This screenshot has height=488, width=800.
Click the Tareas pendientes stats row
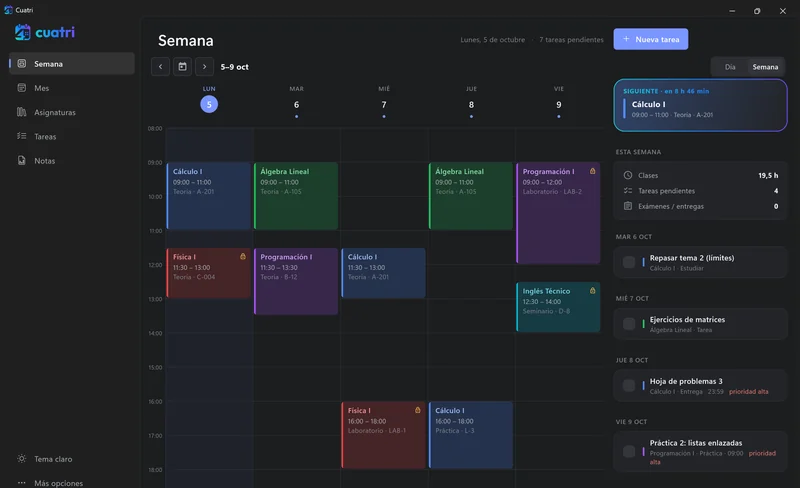700,190
